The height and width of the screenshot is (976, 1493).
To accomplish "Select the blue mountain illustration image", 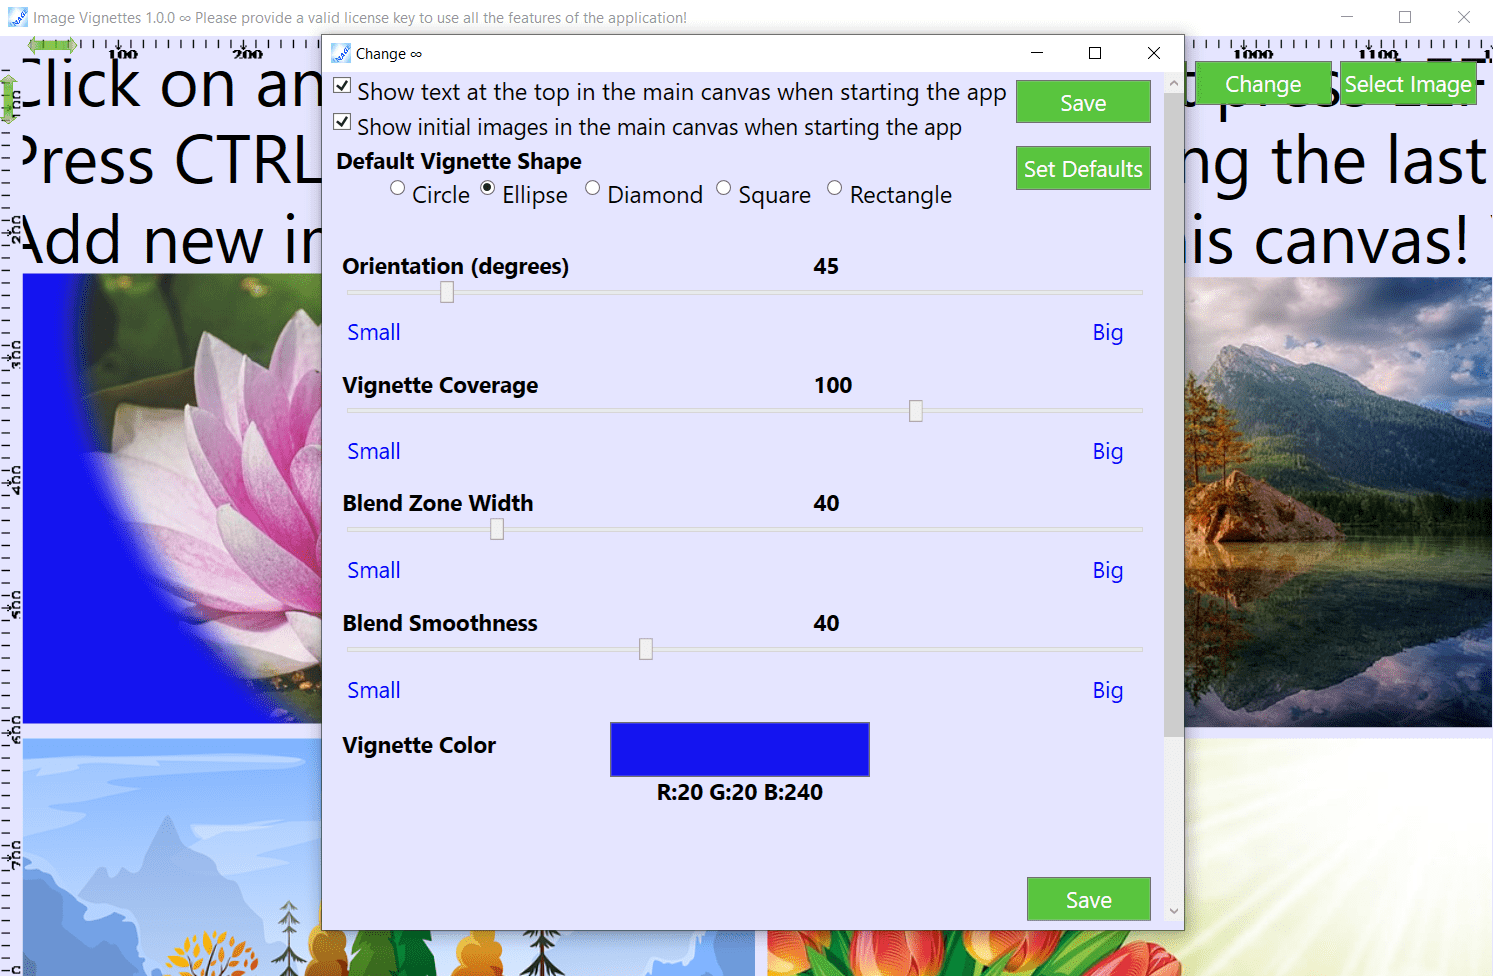I will pos(172,857).
